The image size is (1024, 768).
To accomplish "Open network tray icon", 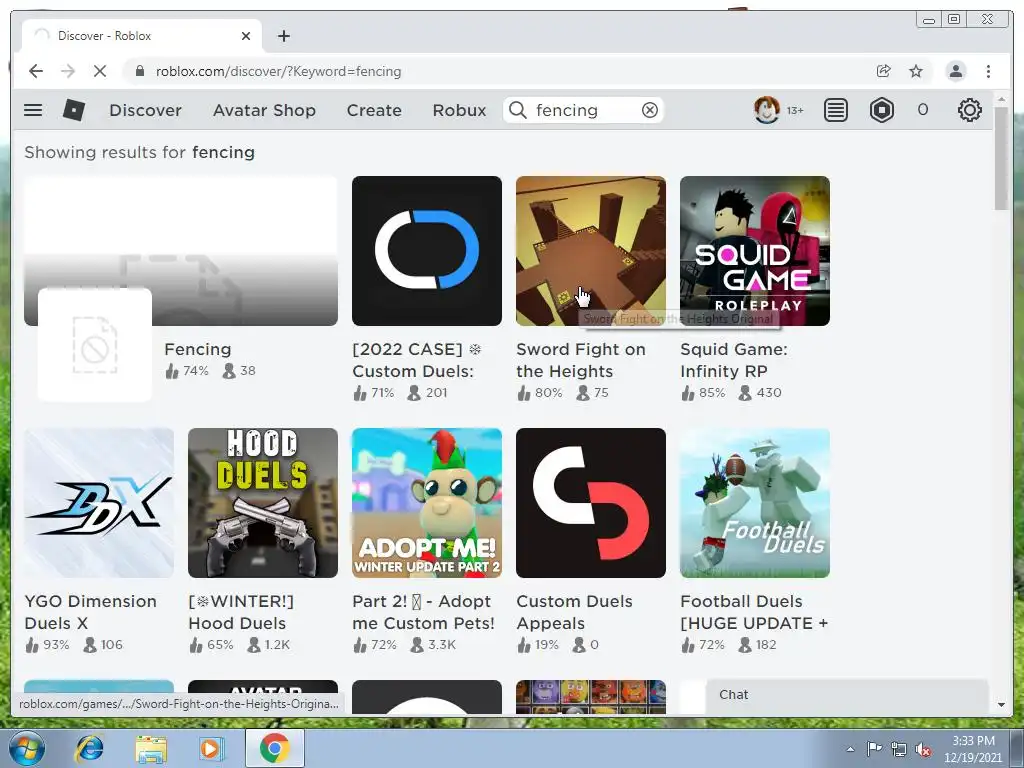I will [x=899, y=750].
